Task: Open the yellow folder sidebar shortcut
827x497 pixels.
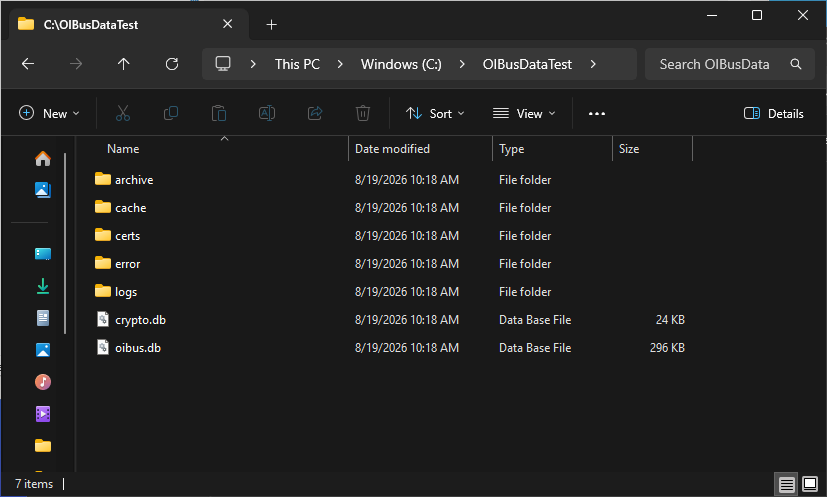Action: coord(43,446)
